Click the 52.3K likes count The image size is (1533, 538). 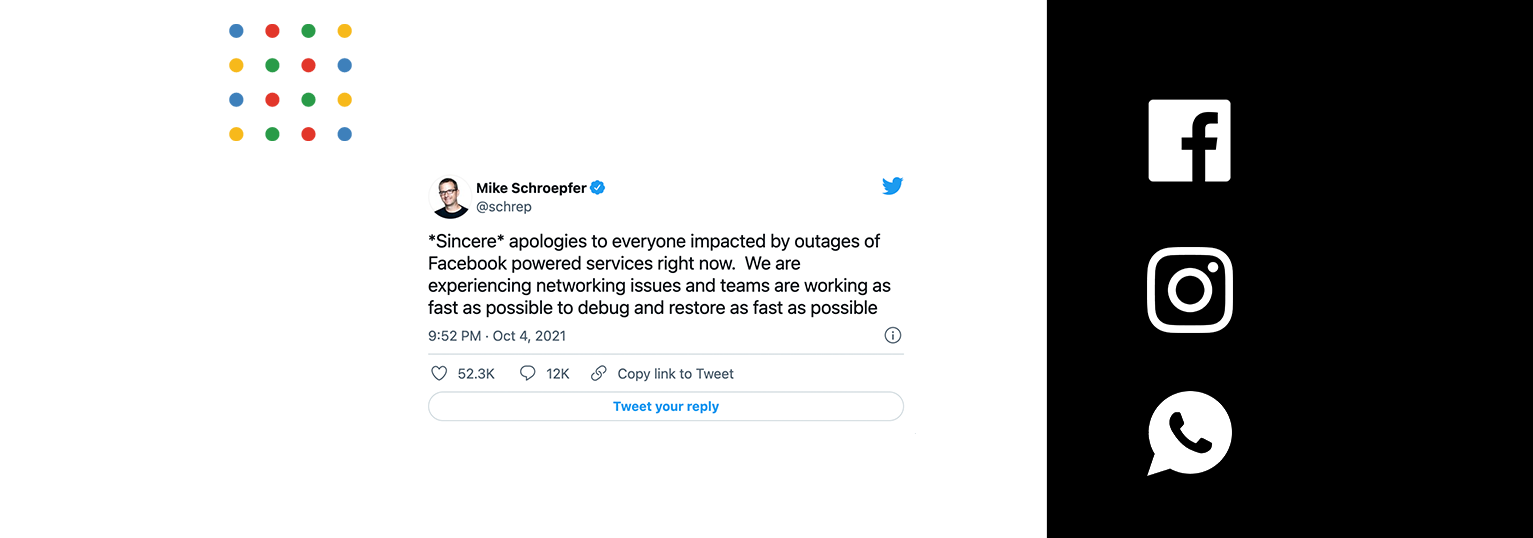point(476,374)
